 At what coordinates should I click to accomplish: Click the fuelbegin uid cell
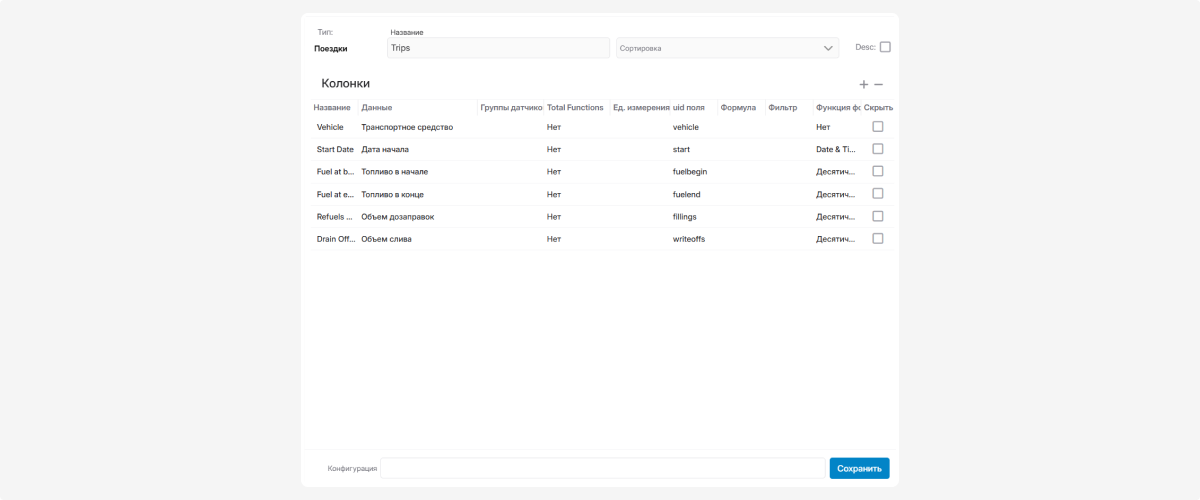click(x=690, y=171)
